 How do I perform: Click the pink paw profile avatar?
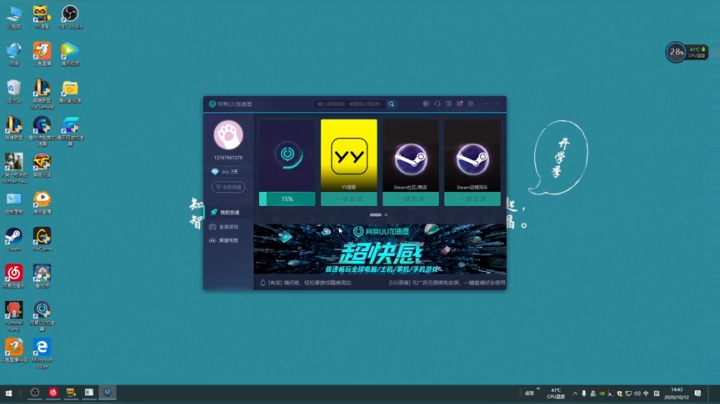tap(228, 135)
